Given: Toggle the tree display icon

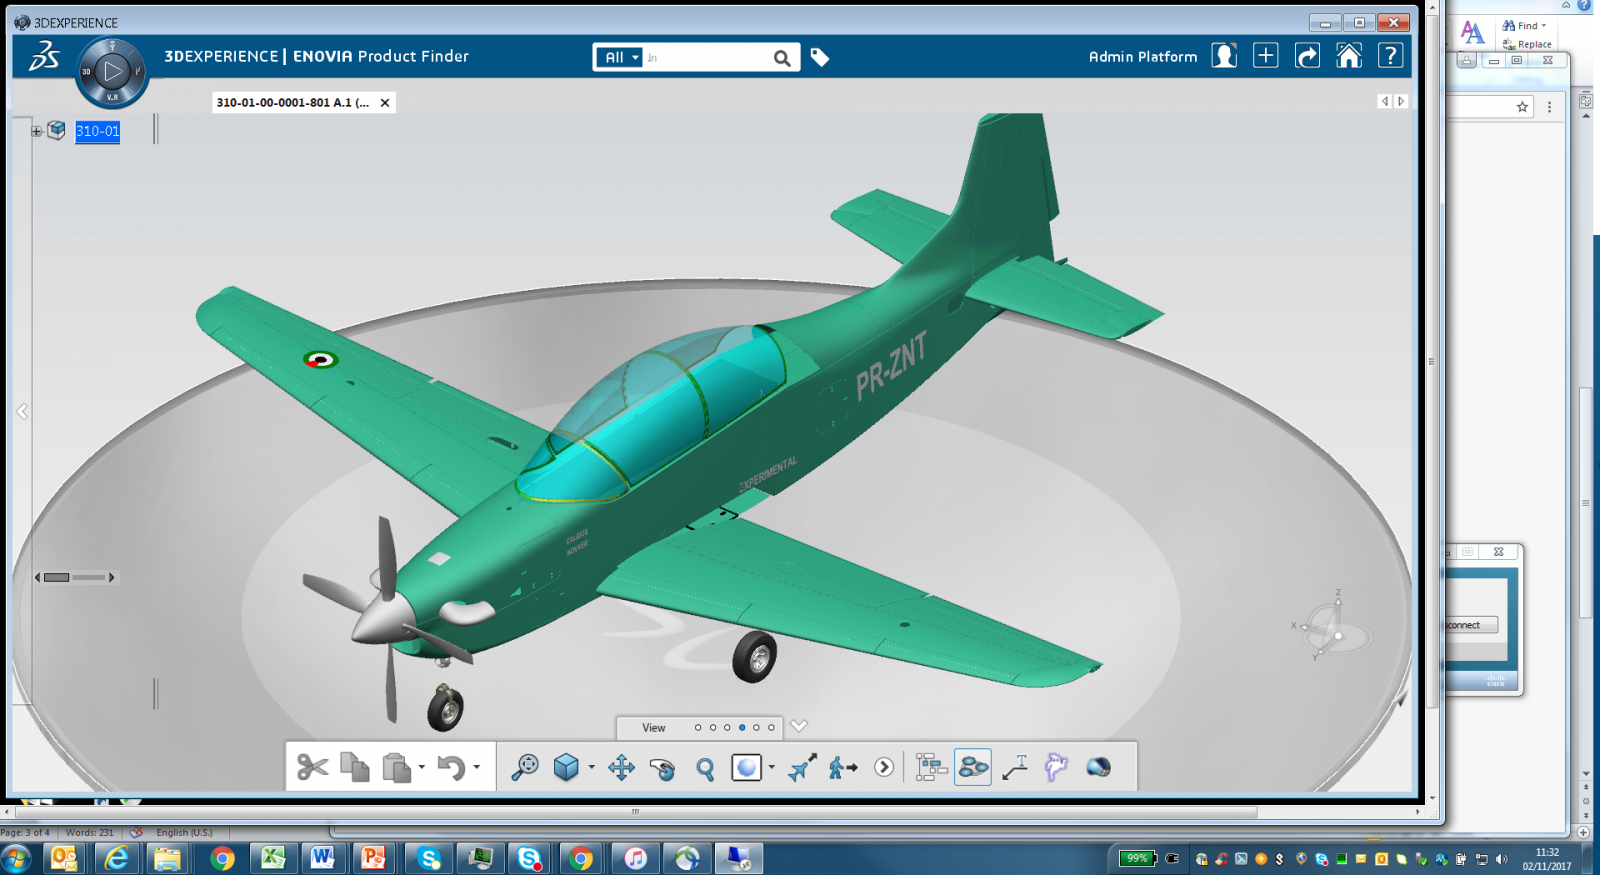Looking at the screenshot, I should 931,767.
